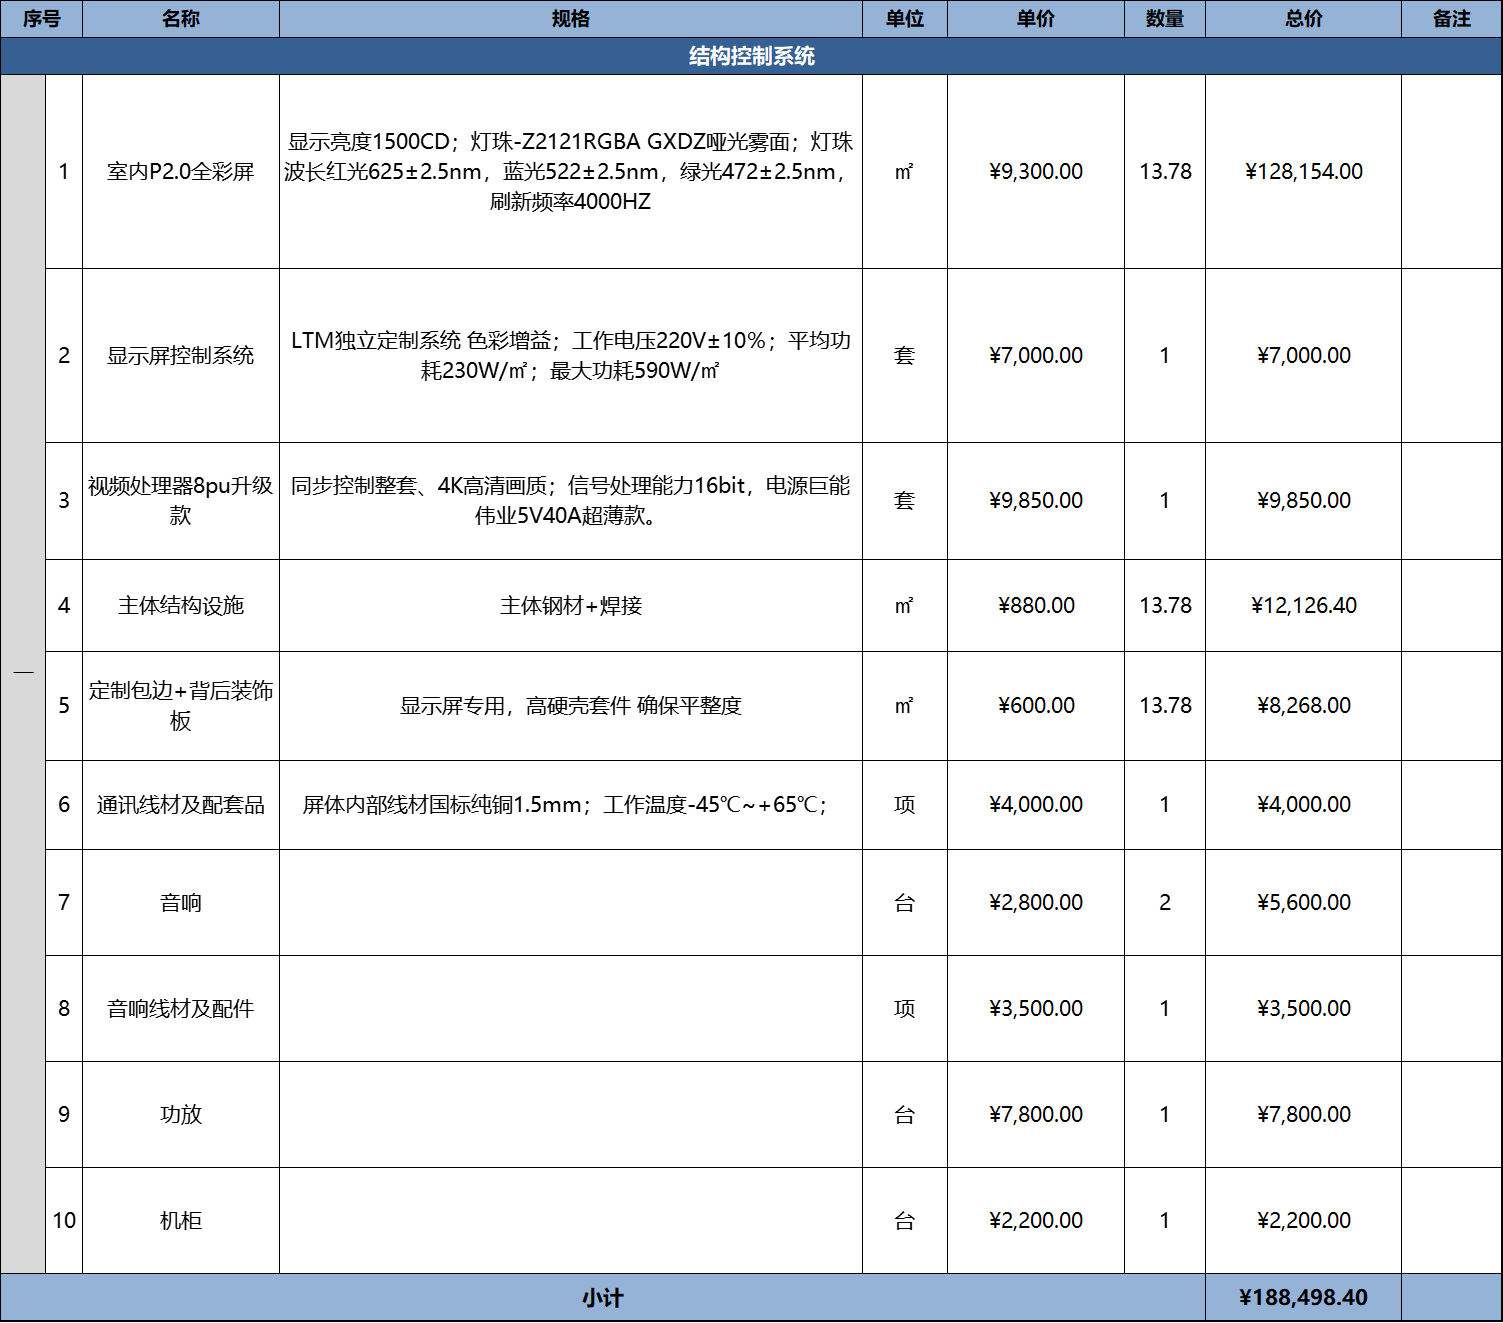Select the unit cell 台 in 机柜 row
The width and height of the screenshot is (1503, 1323).
coord(905,1221)
